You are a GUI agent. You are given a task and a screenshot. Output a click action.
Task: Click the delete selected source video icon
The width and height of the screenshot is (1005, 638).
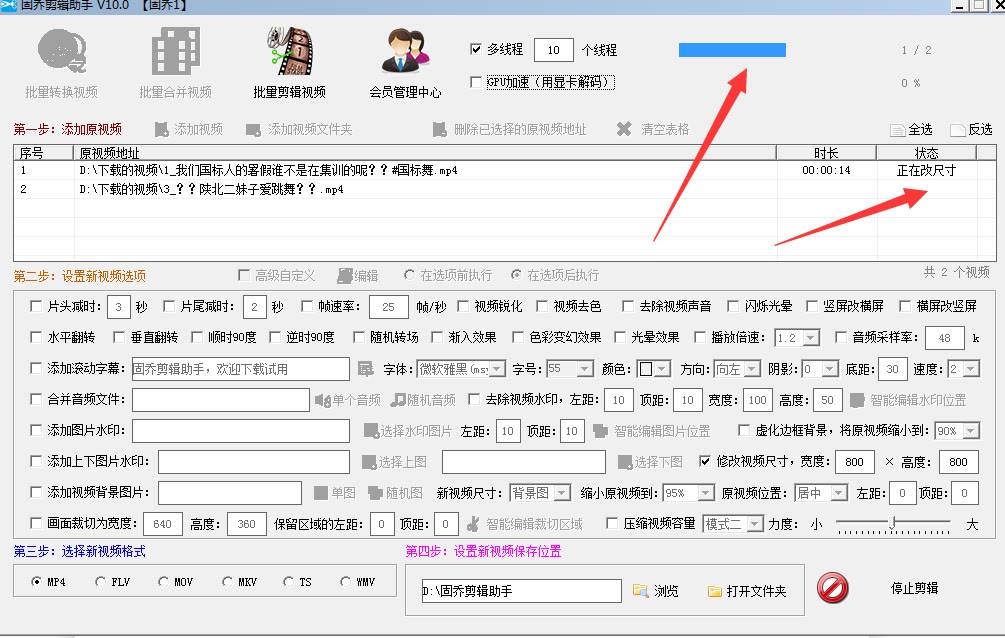439,130
